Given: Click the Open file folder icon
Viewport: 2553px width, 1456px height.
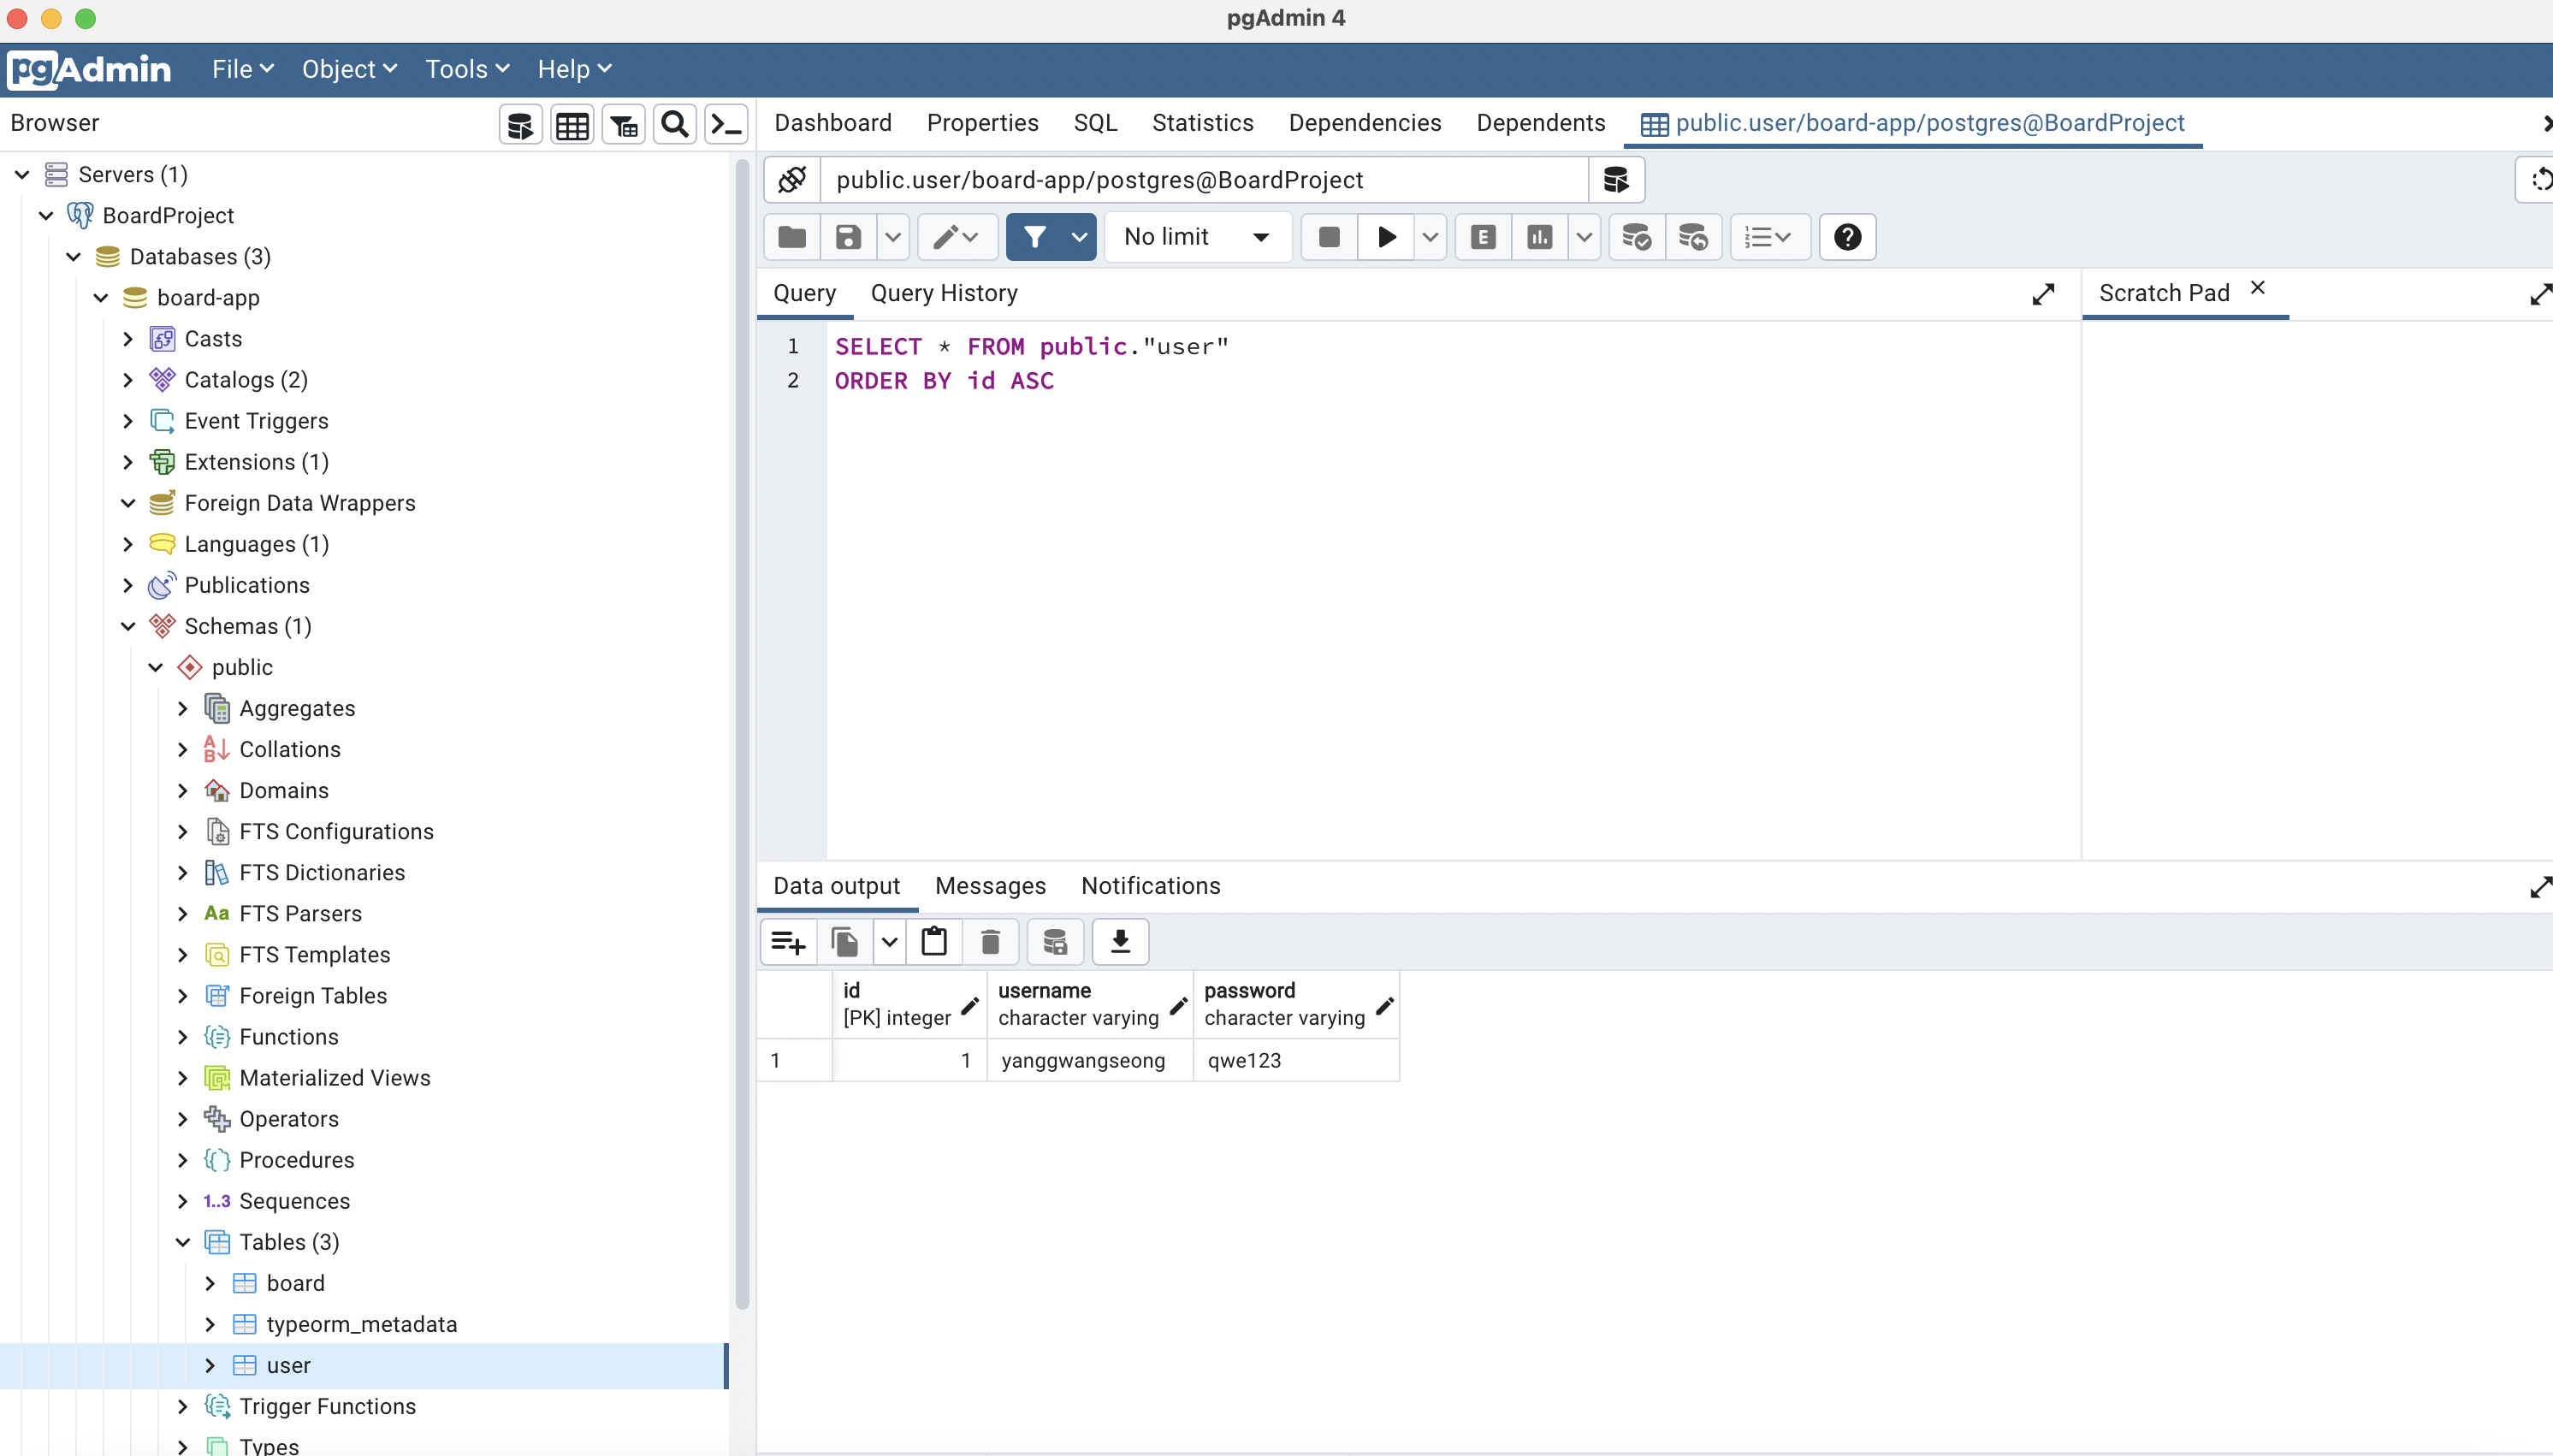Looking at the screenshot, I should pos(792,237).
